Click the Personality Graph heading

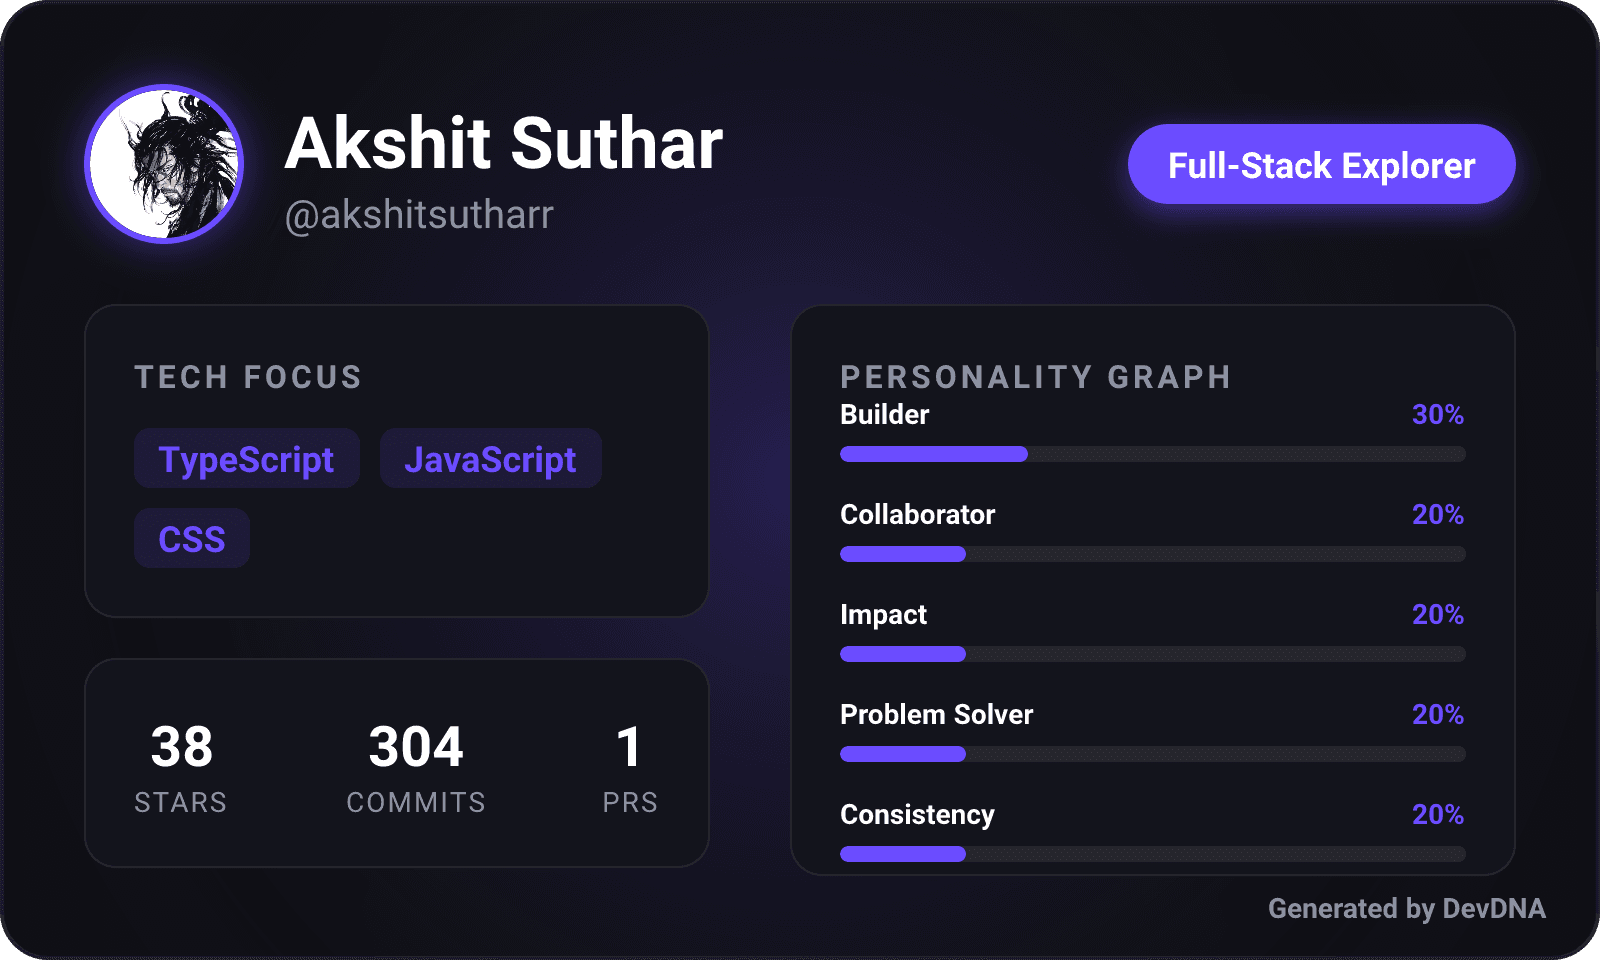pyautogui.click(x=1035, y=377)
